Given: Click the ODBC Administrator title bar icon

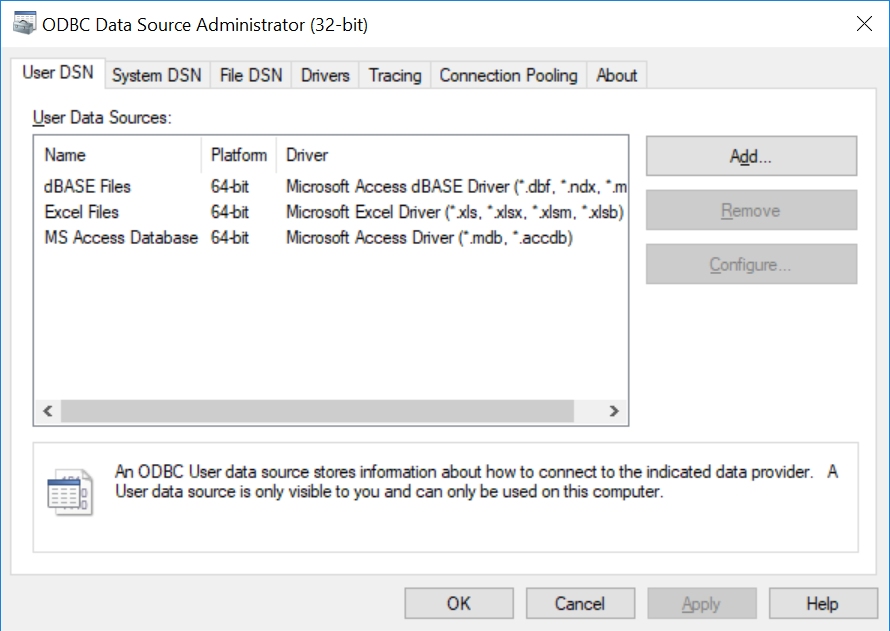Looking at the screenshot, I should (24, 24).
